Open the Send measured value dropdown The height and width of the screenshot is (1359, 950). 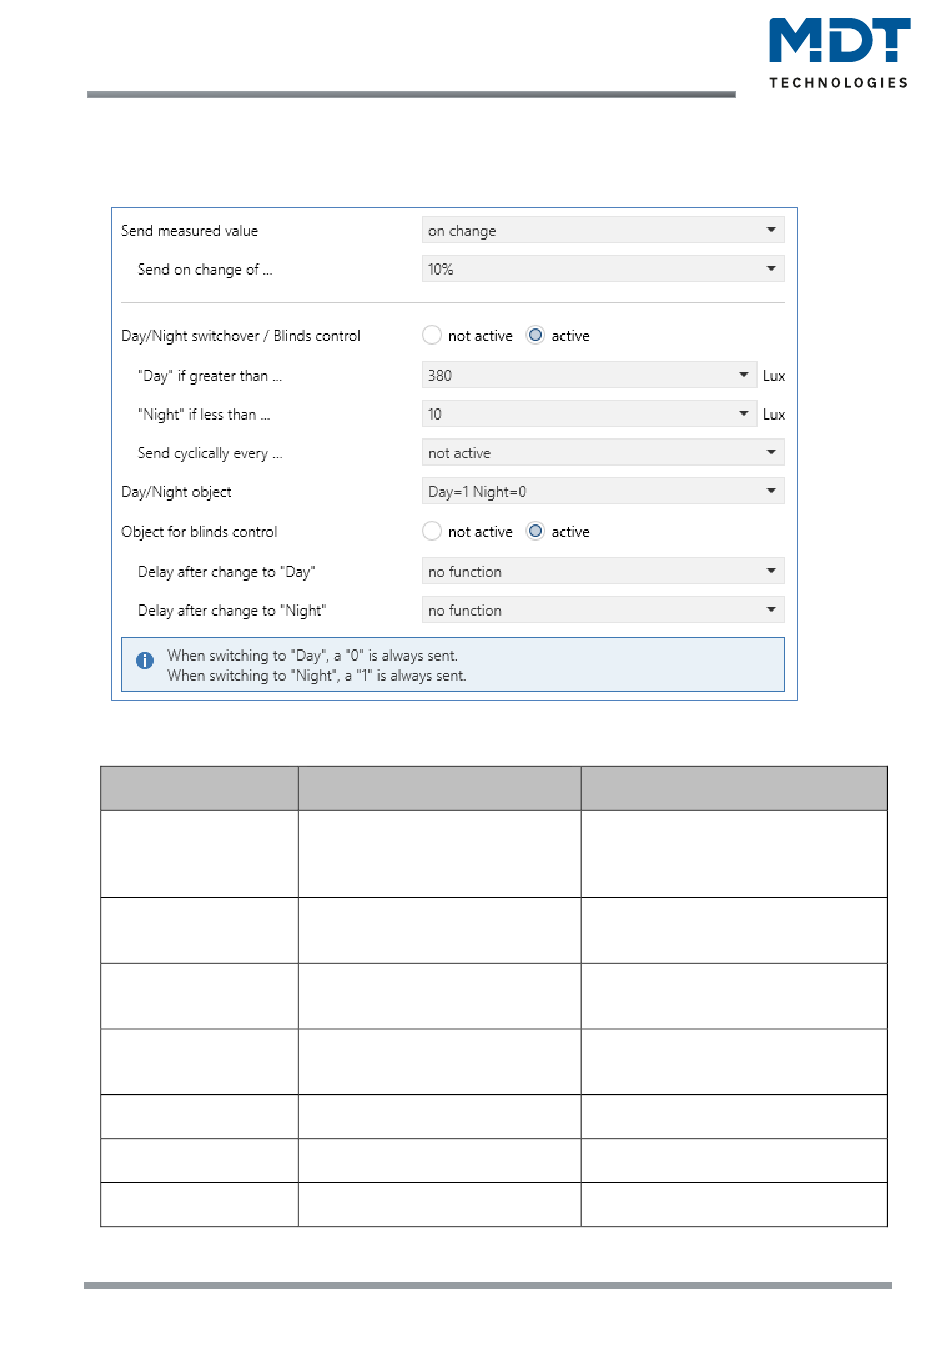[602, 231]
